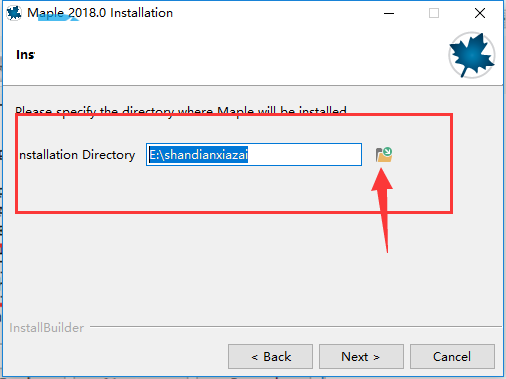Click the empty space inside the directory field

304,155
